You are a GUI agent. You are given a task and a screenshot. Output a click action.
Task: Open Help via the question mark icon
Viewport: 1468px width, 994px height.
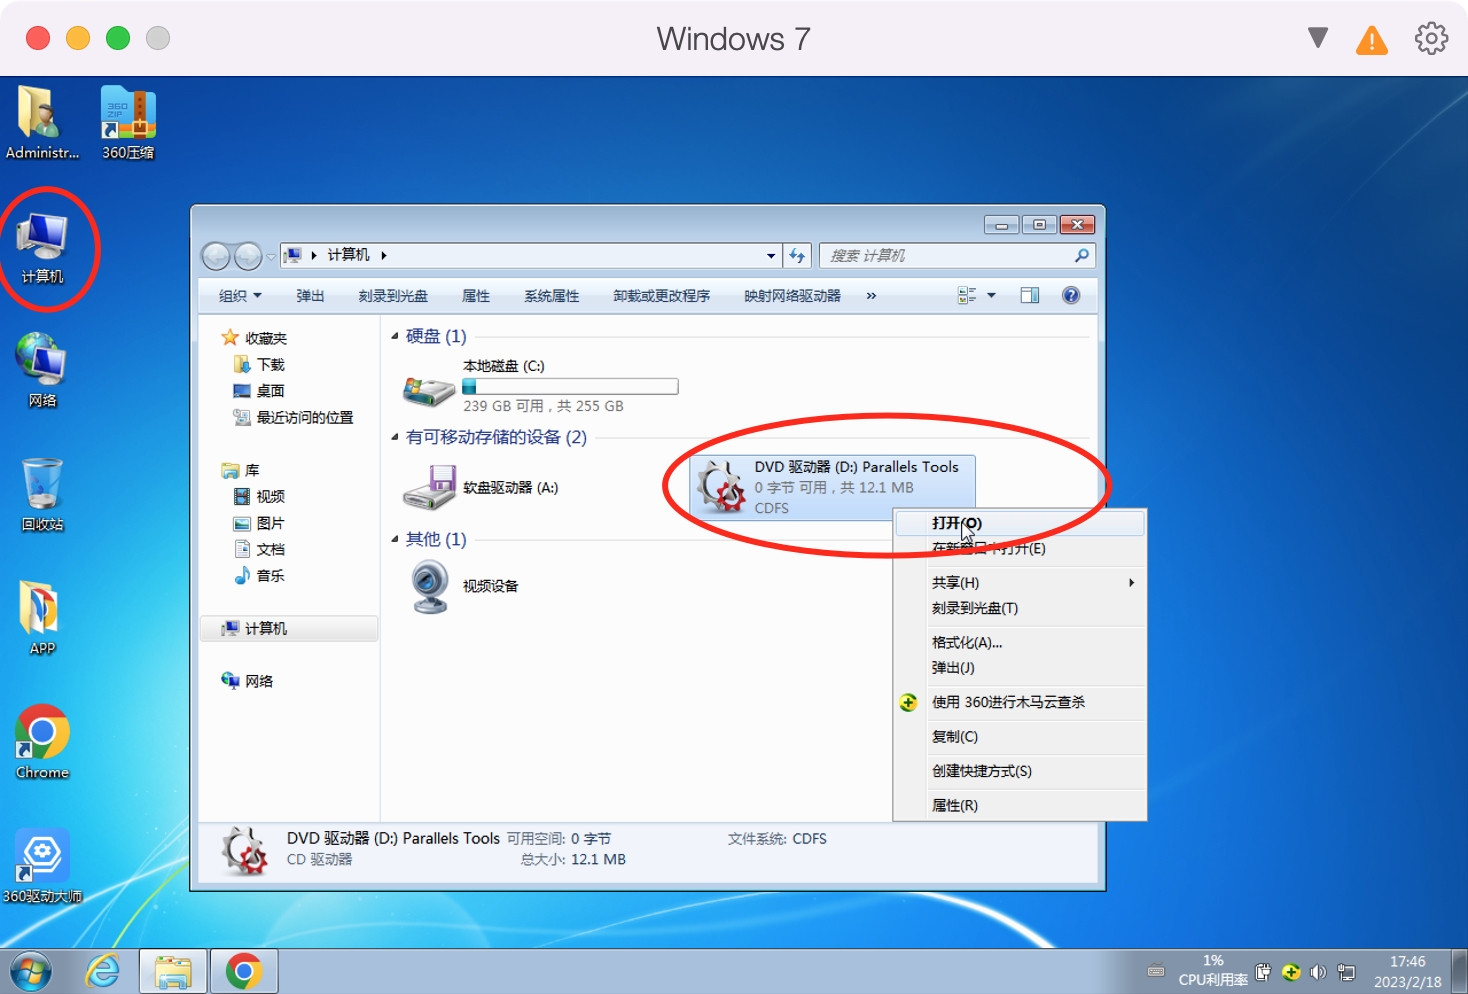point(1071,295)
